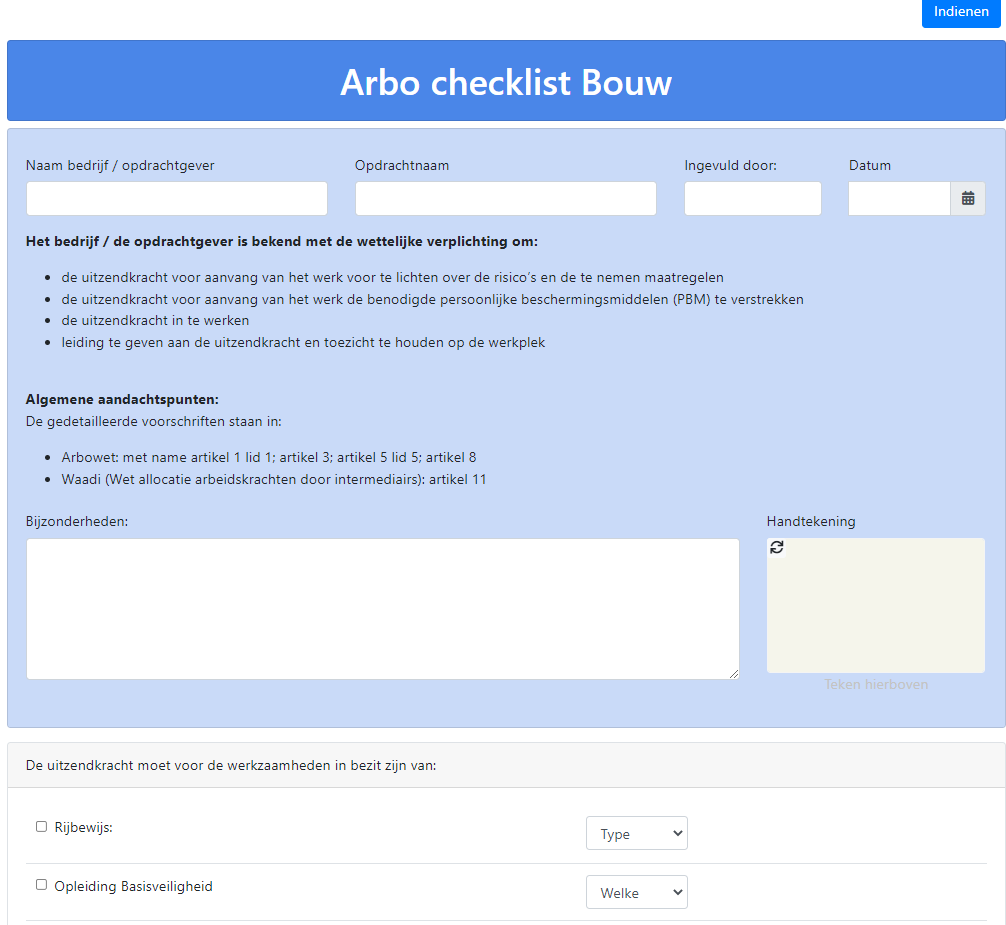The image size is (1006, 925).
Task: Open the Welke dropdown for Opleiding Basisveiligheid
Action: 636,891
